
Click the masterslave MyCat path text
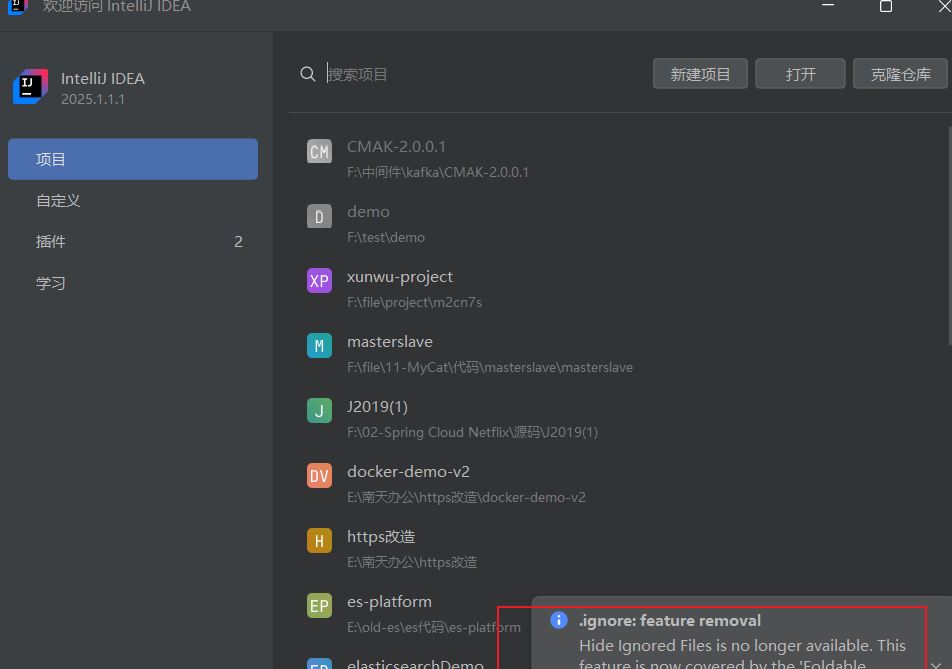490,367
